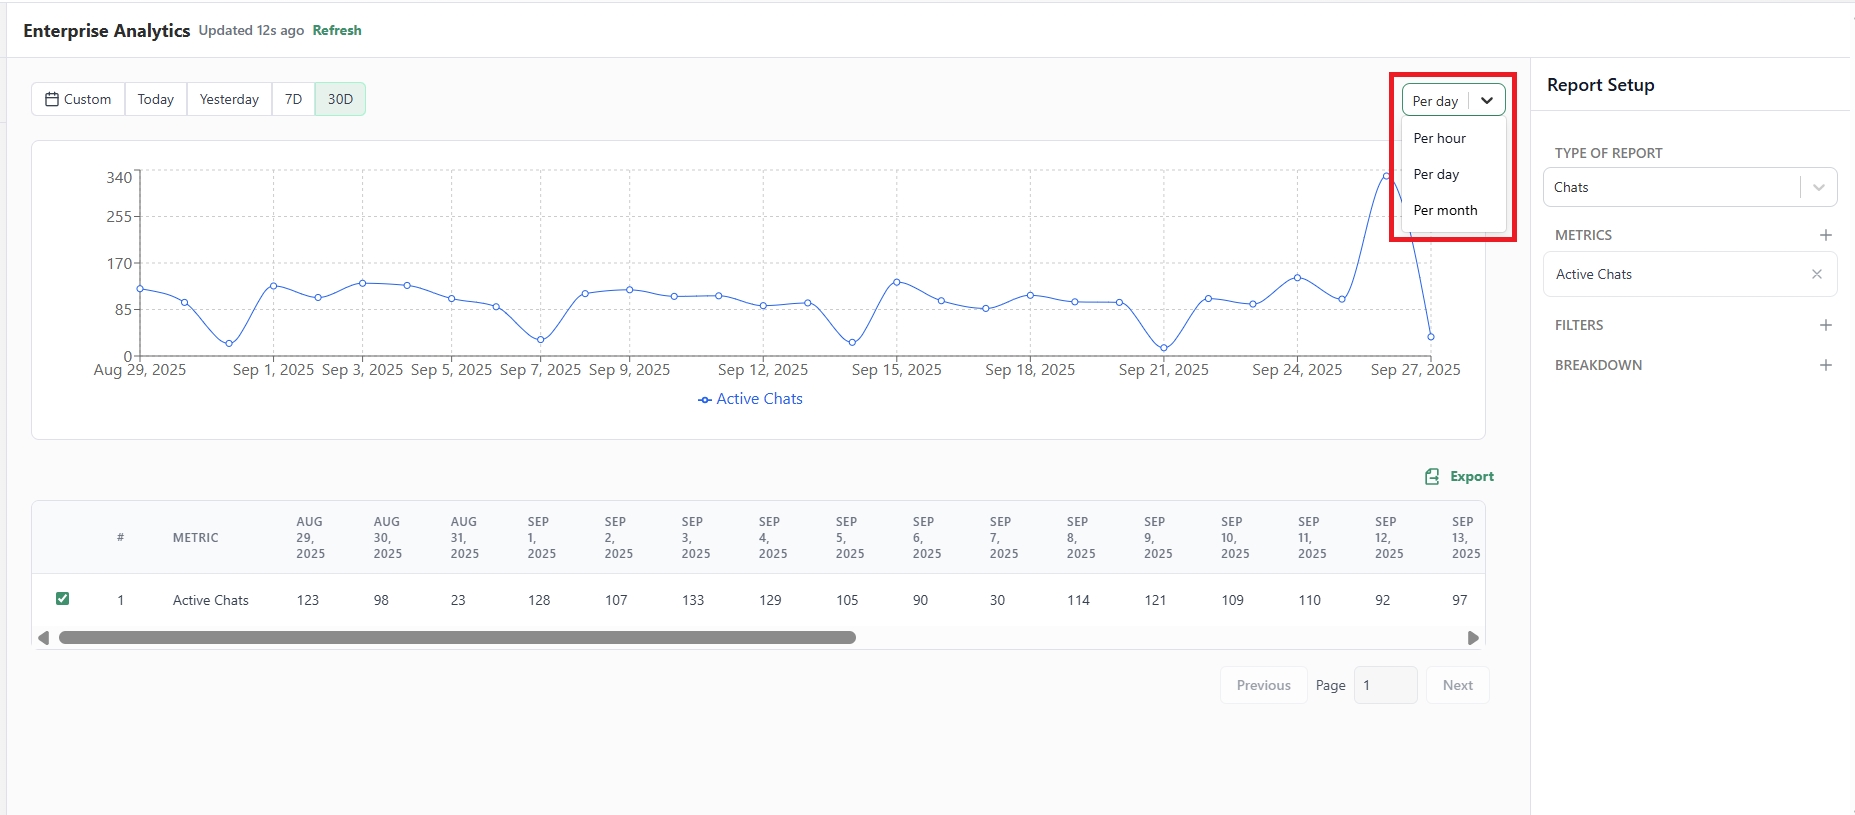Viewport: 1855px width, 815px height.
Task: Select Per hour from the dropdown
Action: pos(1439,138)
